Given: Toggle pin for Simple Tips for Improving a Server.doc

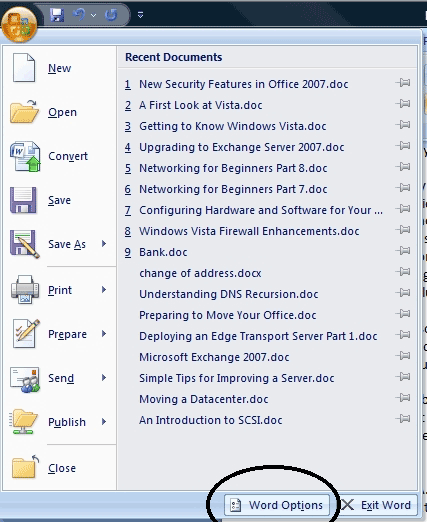Looking at the screenshot, I should [x=403, y=377].
